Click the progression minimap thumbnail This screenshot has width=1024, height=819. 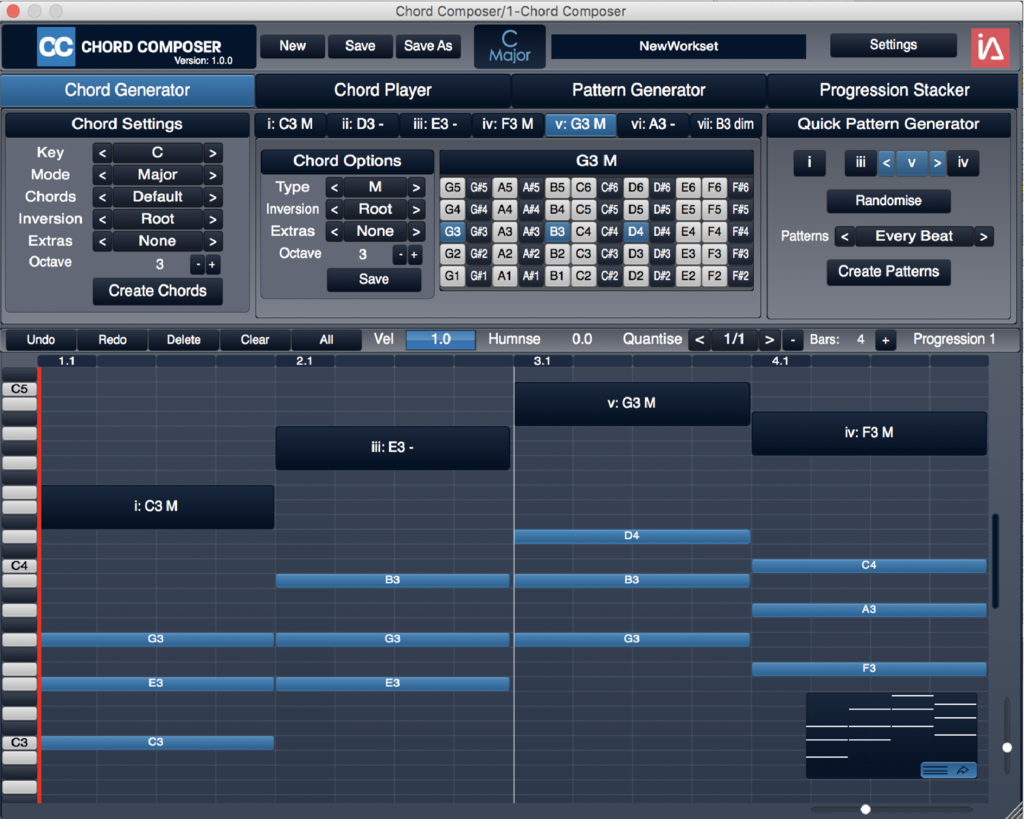coord(891,735)
